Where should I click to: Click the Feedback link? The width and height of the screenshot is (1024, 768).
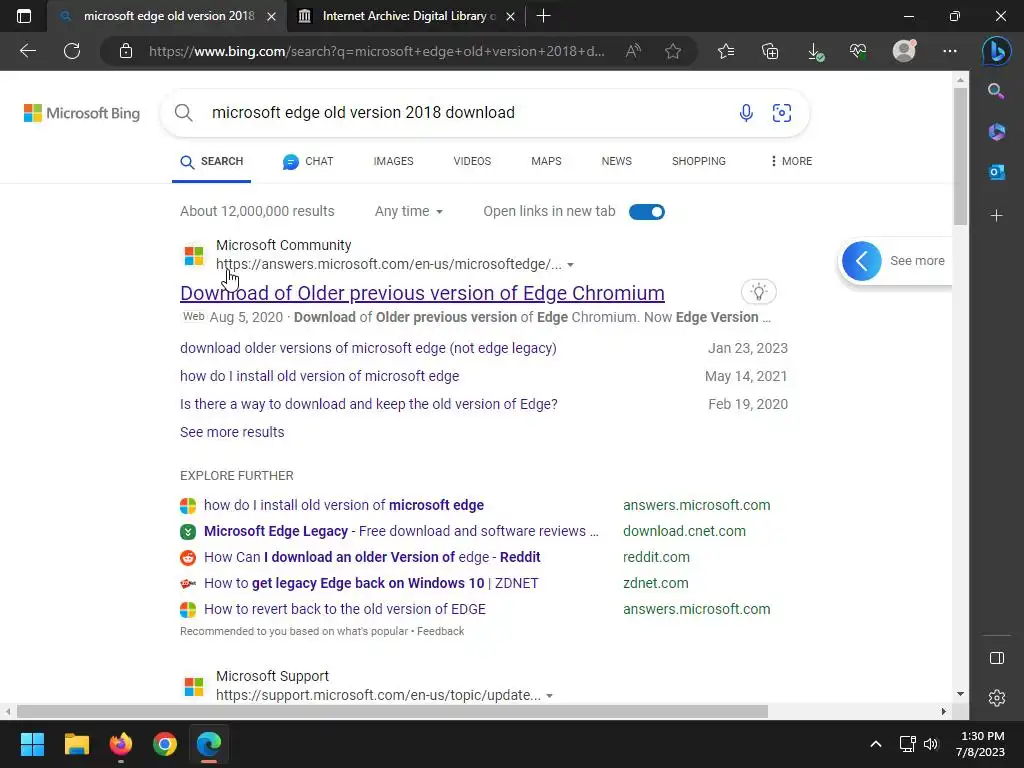coord(440,632)
